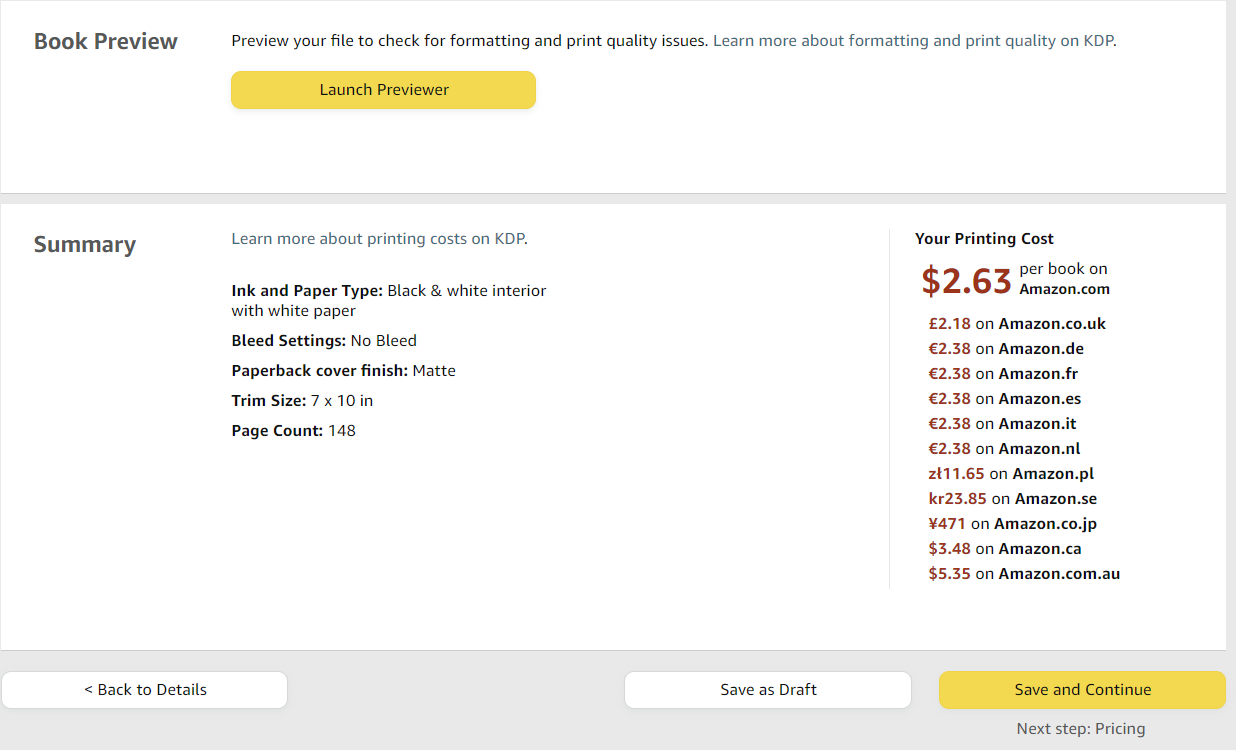Select the €2.38 on Amazon.nl line

click(1004, 449)
